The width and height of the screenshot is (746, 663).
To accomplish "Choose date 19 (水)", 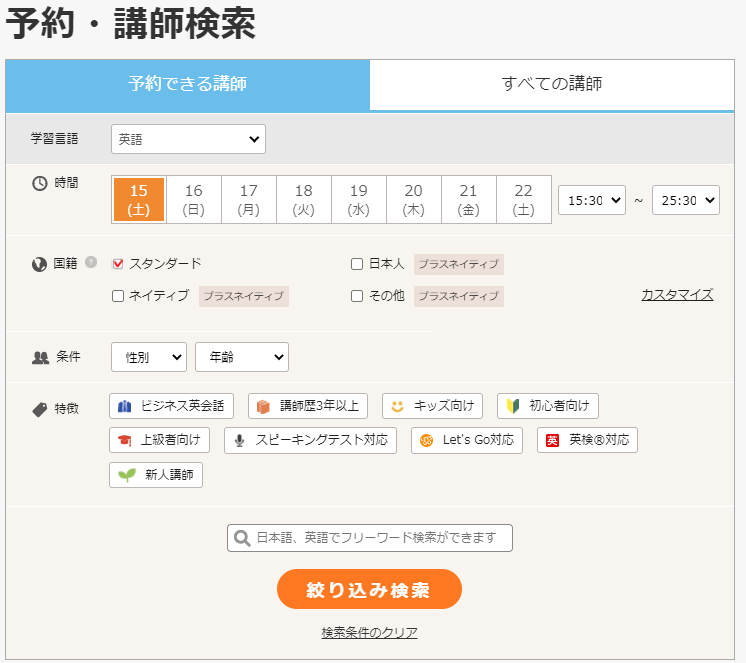I will click(x=359, y=200).
